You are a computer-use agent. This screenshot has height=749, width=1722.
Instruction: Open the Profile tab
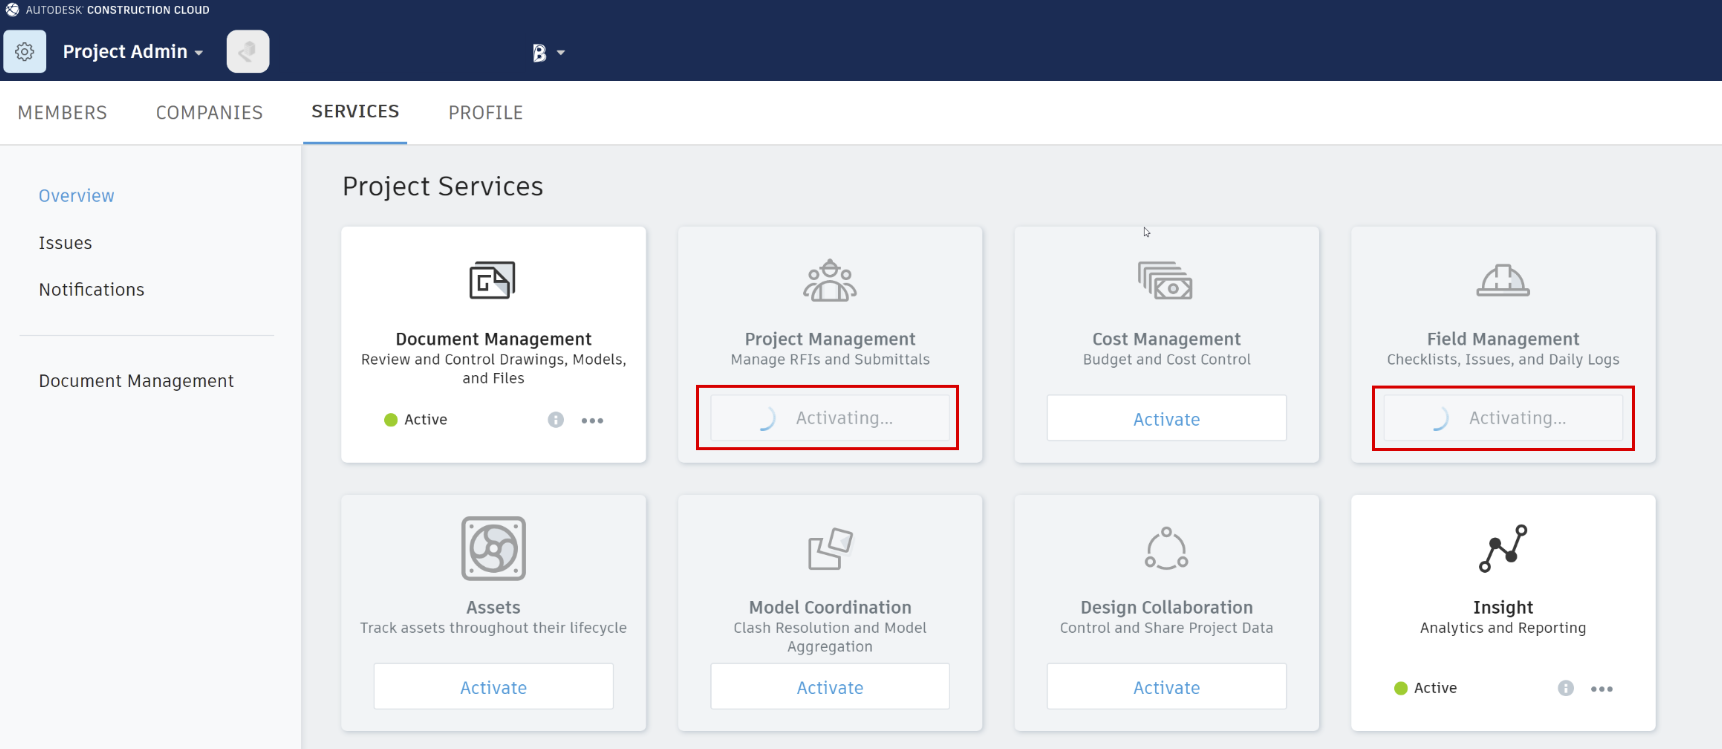(x=485, y=113)
